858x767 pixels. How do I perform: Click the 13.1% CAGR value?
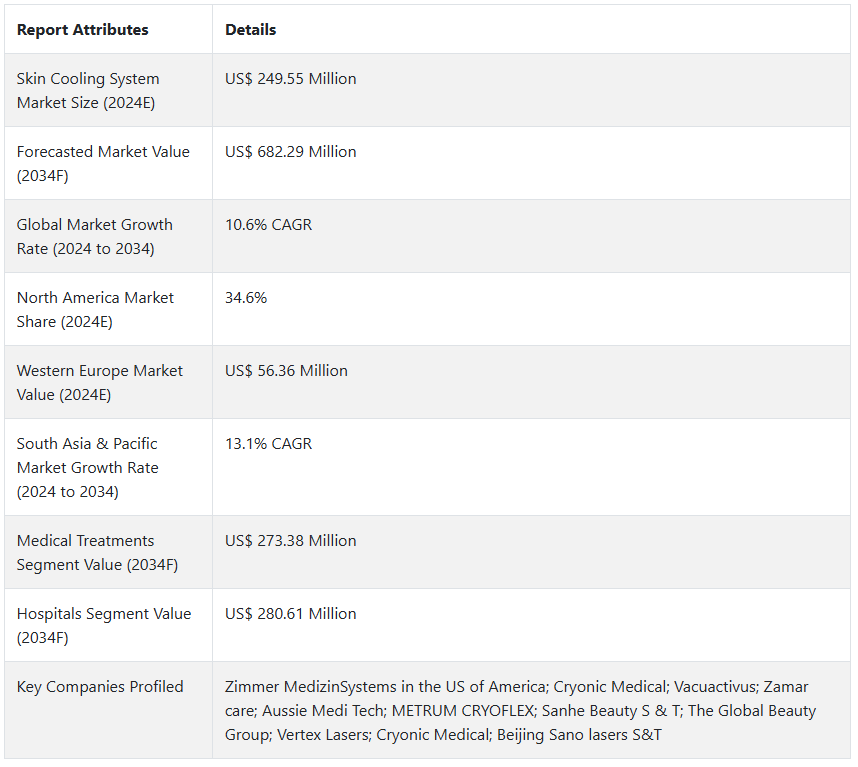click(268, 444)
